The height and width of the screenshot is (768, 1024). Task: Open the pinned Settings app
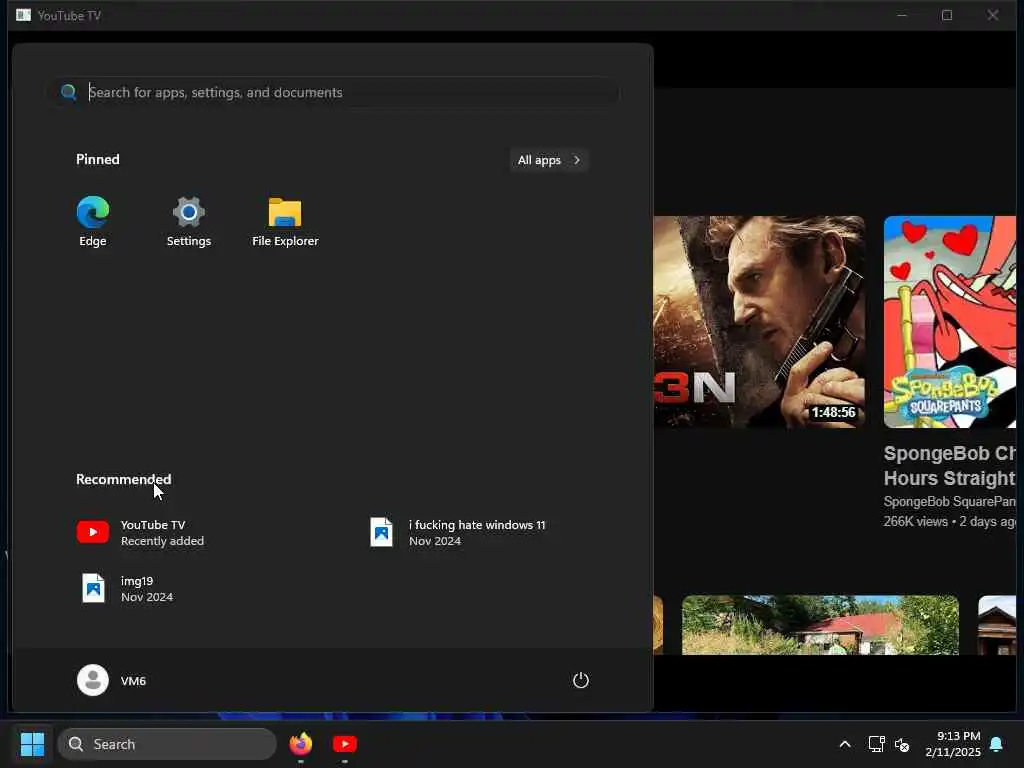point(189,221)
